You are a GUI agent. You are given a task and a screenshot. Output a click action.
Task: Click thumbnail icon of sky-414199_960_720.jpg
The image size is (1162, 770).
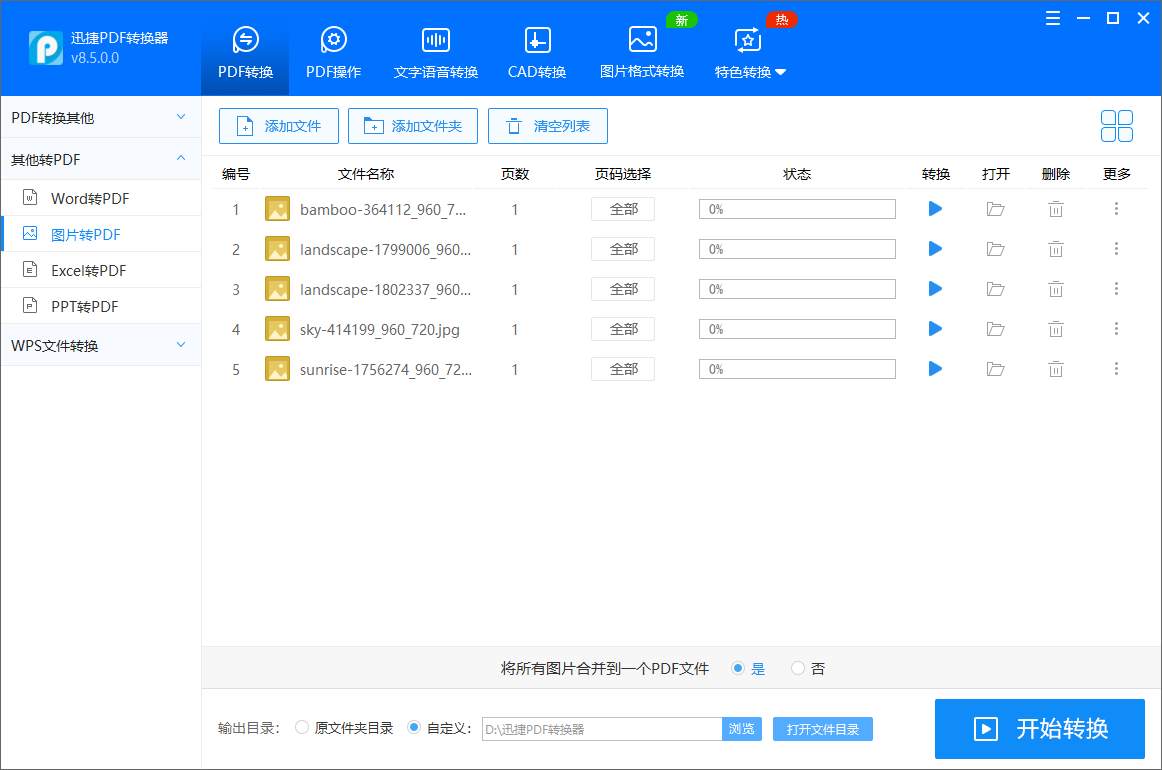277,329
